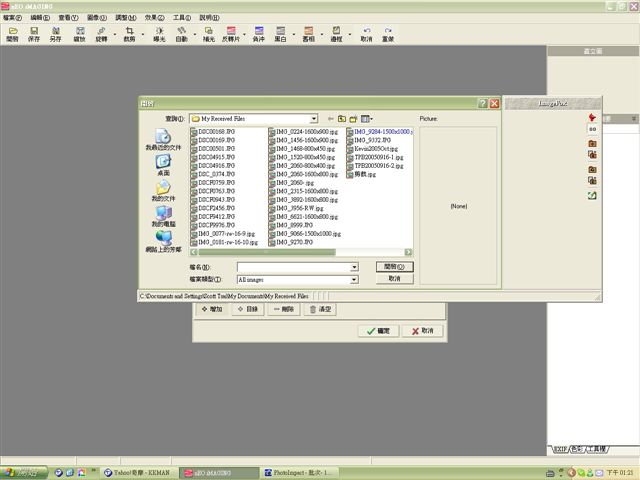640x480 pixels.
Task: Click the file list scroll right arrow
Action: click(408, 252)
